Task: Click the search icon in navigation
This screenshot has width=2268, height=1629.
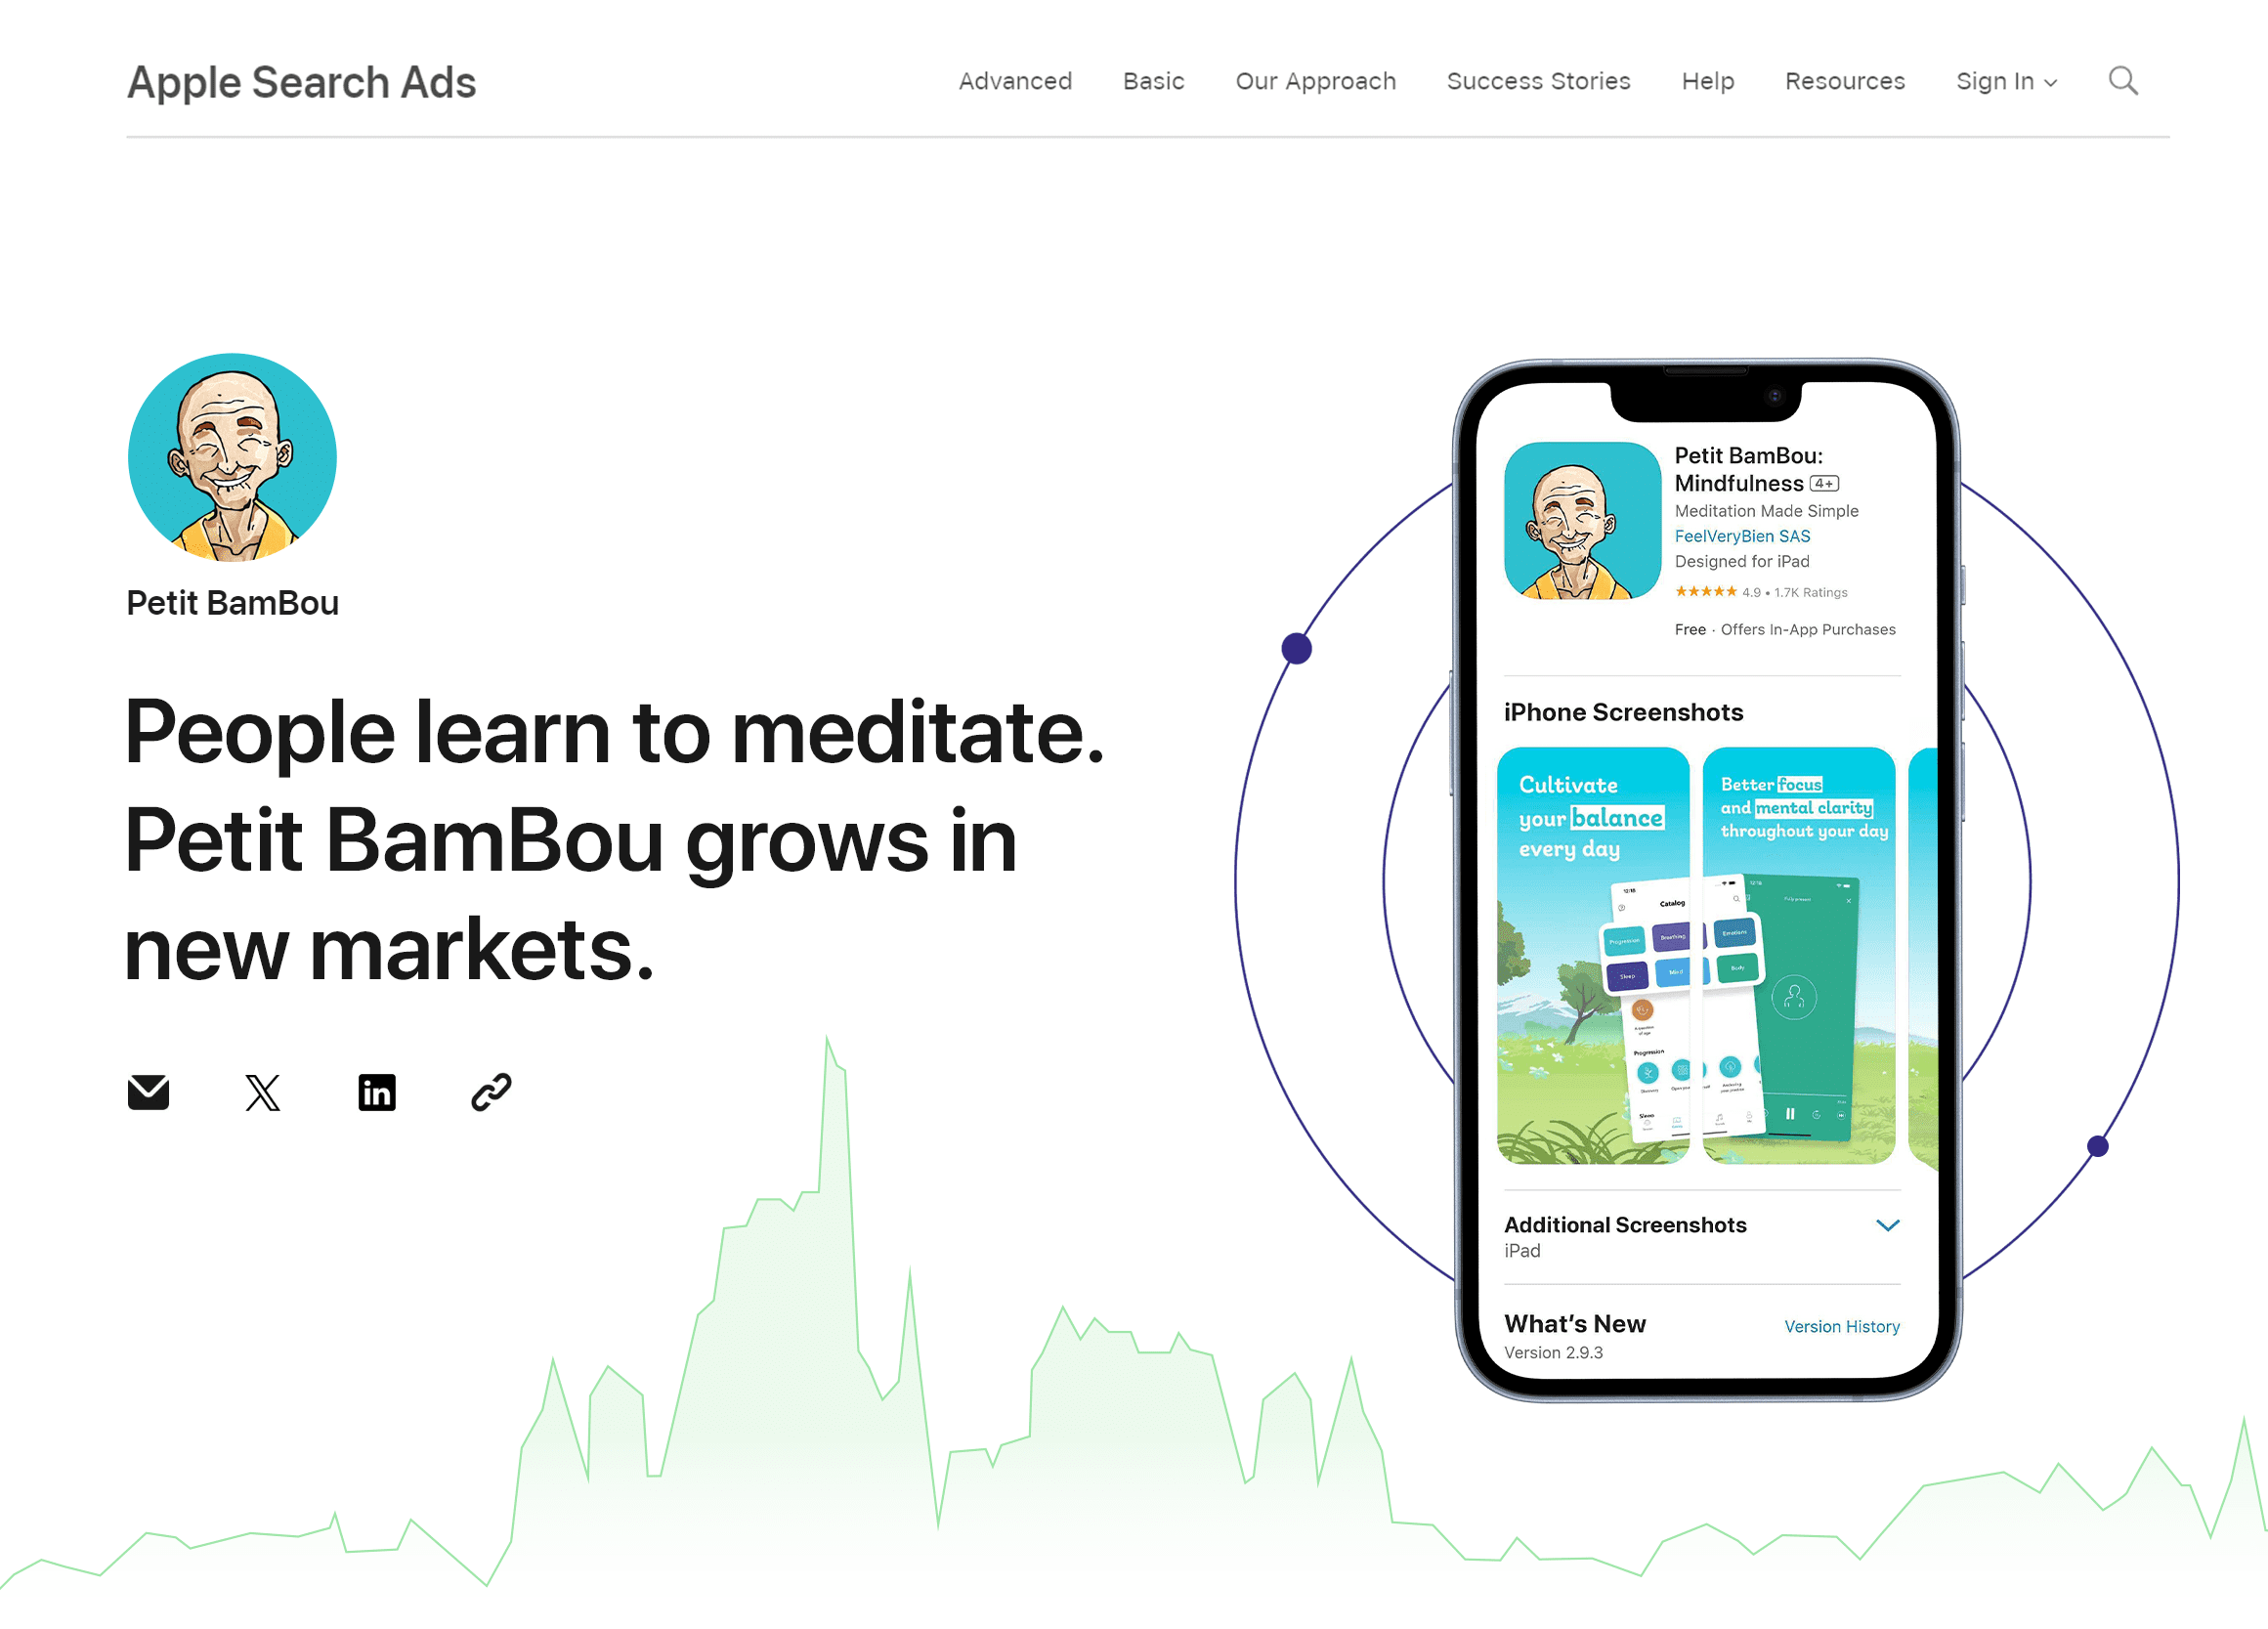Action: [2123, 81]
